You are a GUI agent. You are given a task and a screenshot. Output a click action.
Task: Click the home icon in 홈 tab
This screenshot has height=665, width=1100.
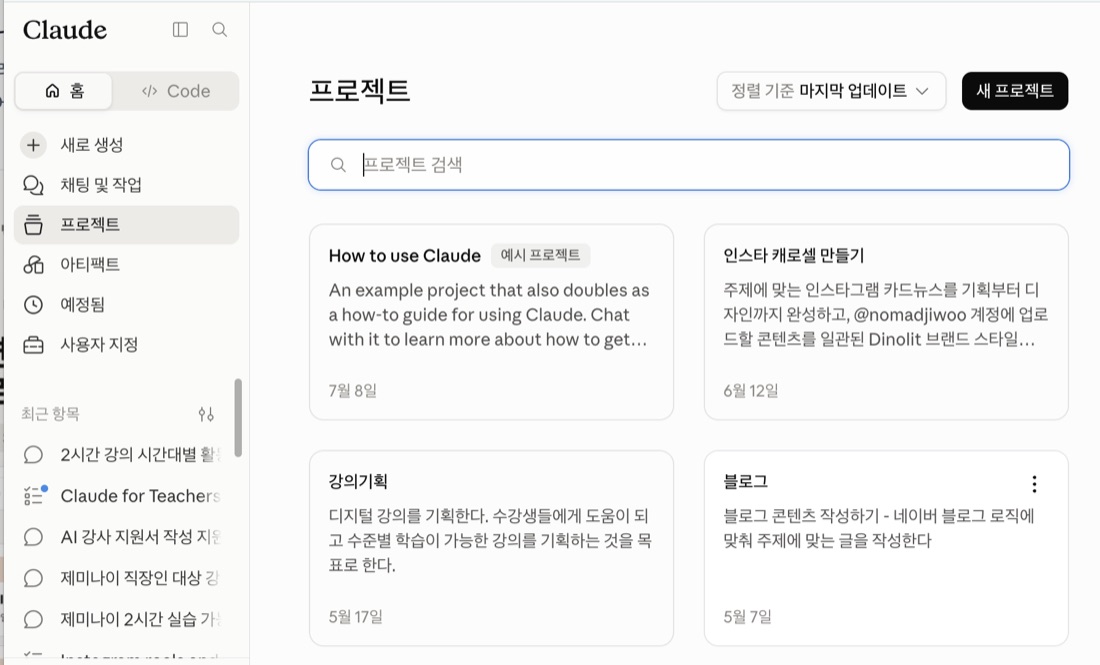pos(52,91)
